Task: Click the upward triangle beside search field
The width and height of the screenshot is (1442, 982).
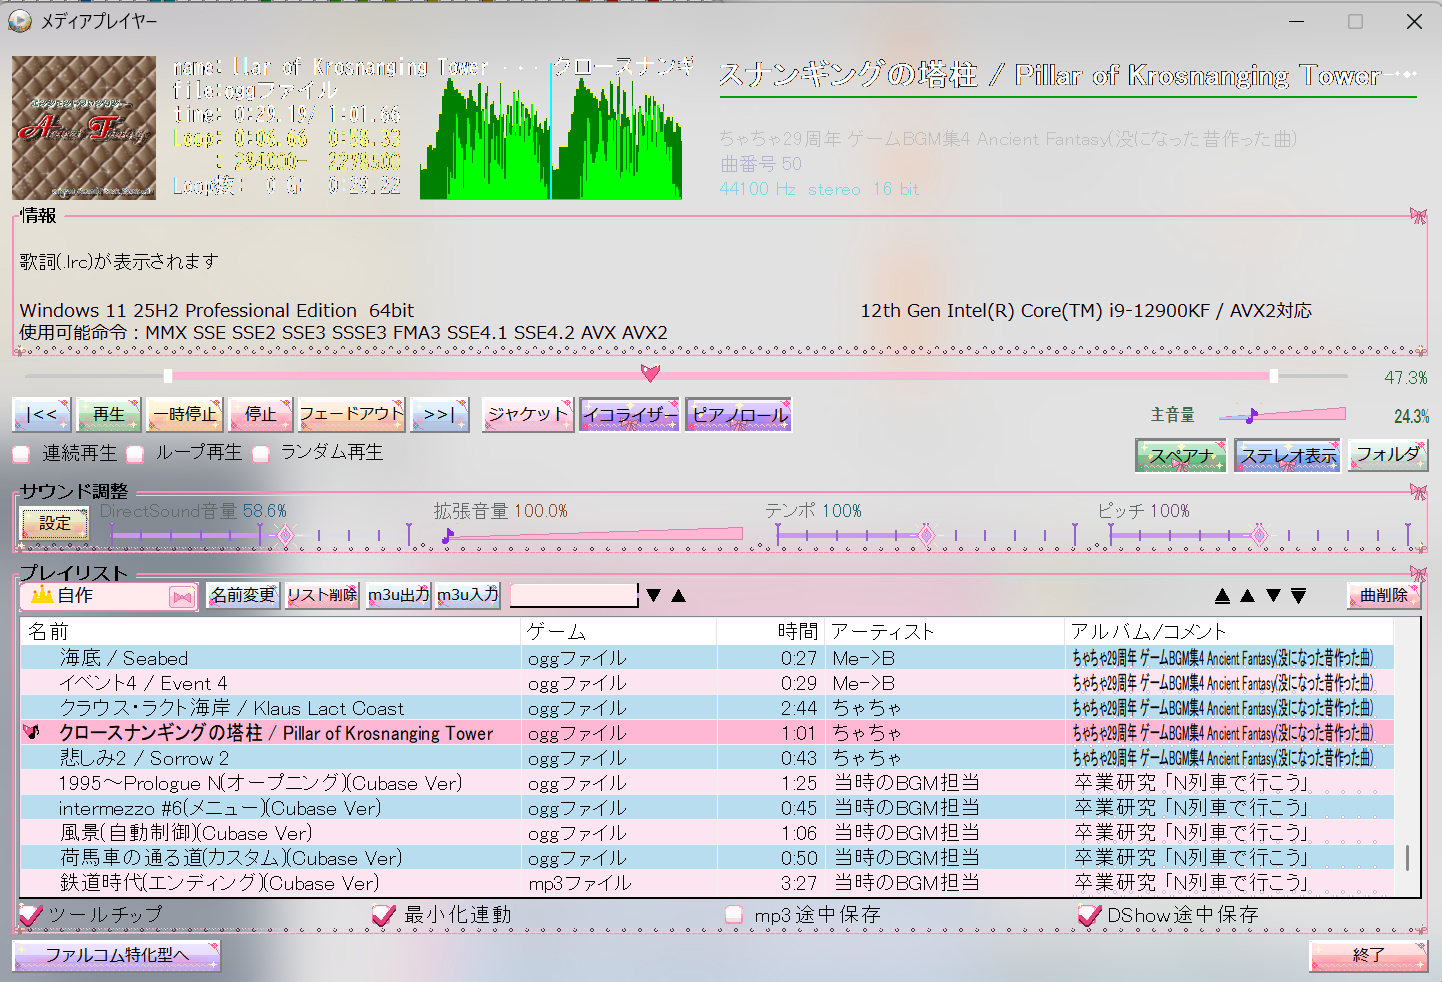Action: coord(679,596)
